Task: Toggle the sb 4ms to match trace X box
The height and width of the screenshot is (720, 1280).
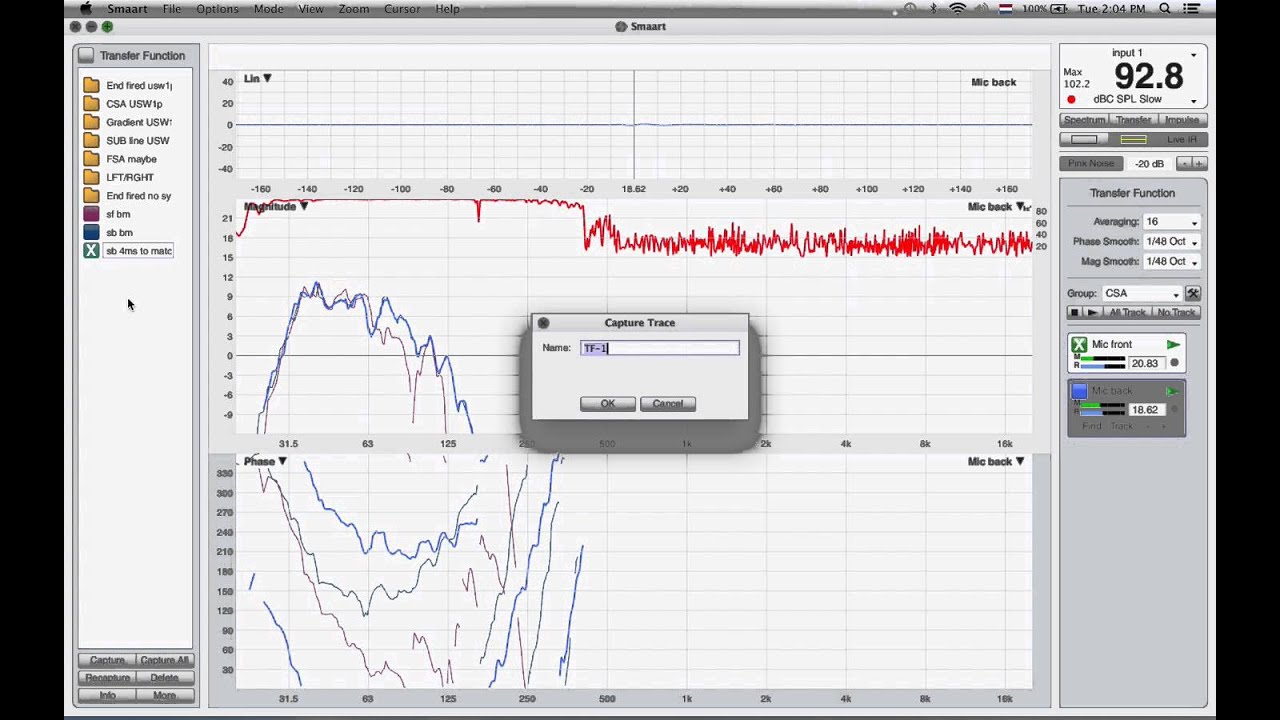Action: click(91, 250)
